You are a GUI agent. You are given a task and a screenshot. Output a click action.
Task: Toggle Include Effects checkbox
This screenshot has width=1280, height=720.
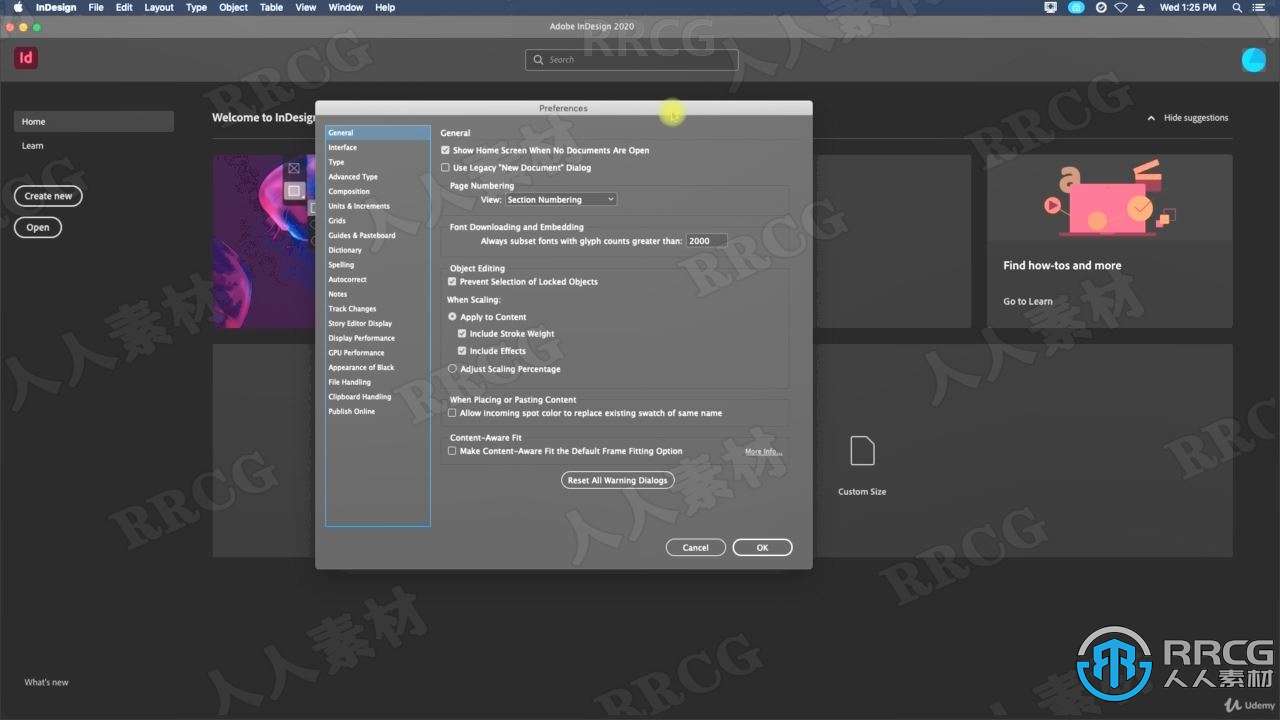(x=462, y=351)
